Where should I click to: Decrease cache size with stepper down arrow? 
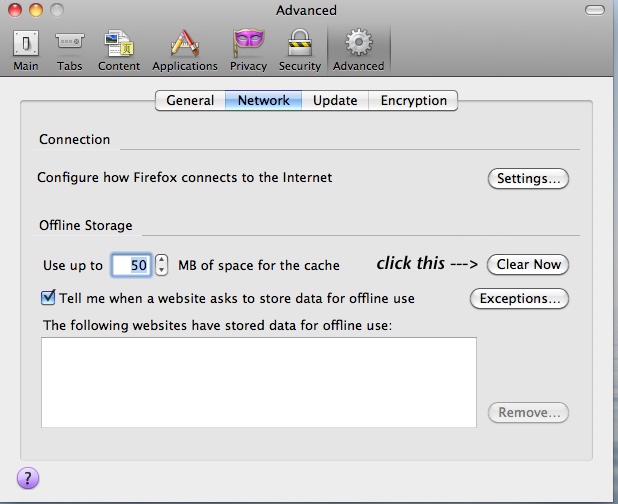pyautogui.click(x=161, y=270)
